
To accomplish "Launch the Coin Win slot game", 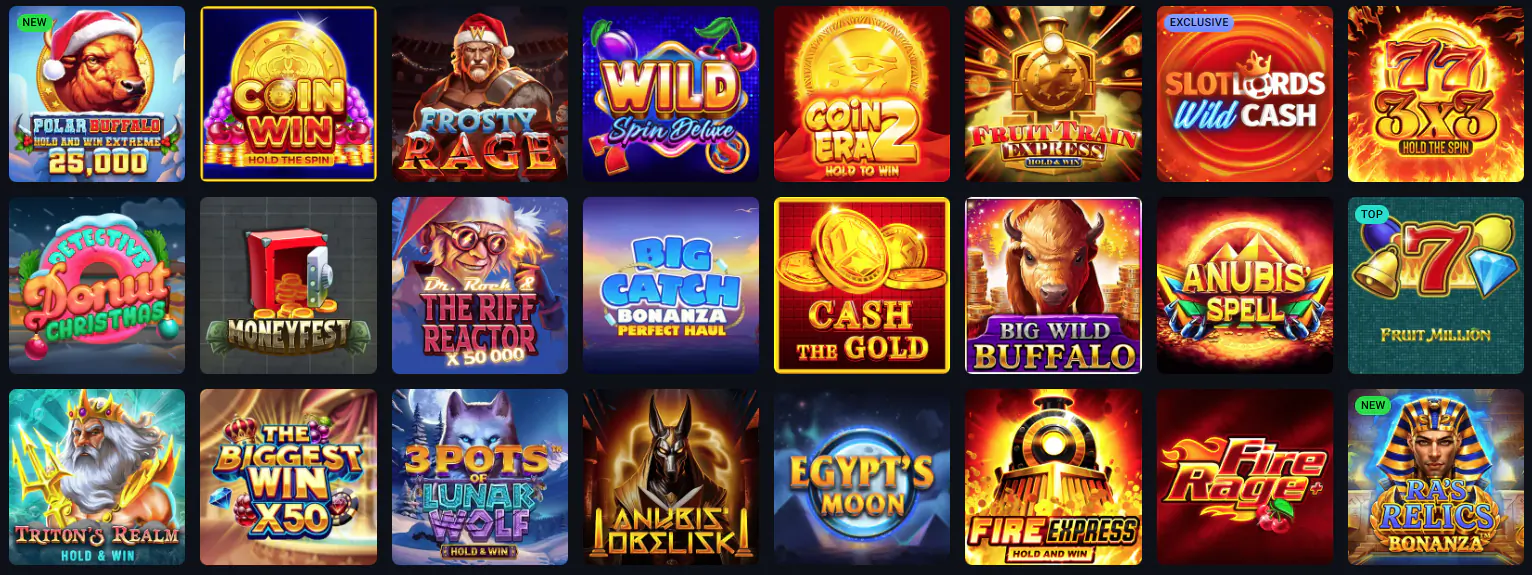I will 288,94.
